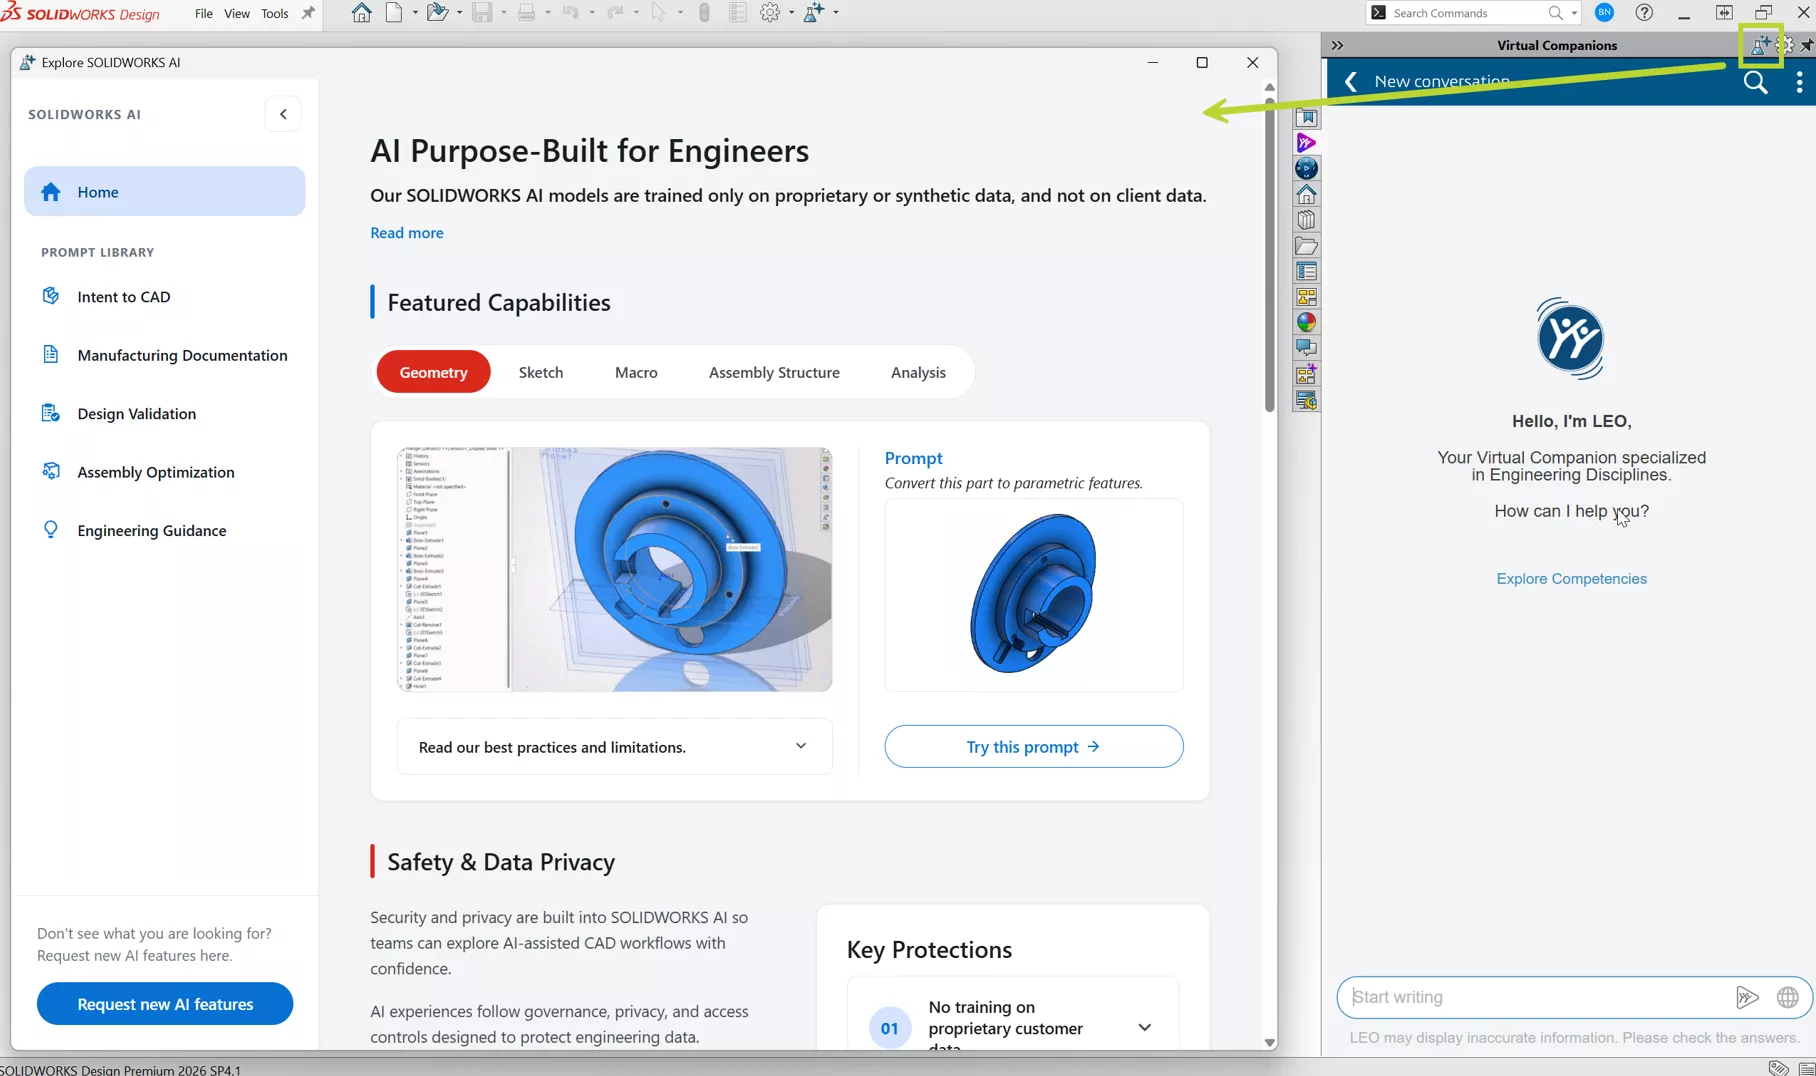Image resolution: width=1816 pixels, height=1076 pixels.
Task: Collapse the task pane with double chevron
Action: tap(1337, 45)
